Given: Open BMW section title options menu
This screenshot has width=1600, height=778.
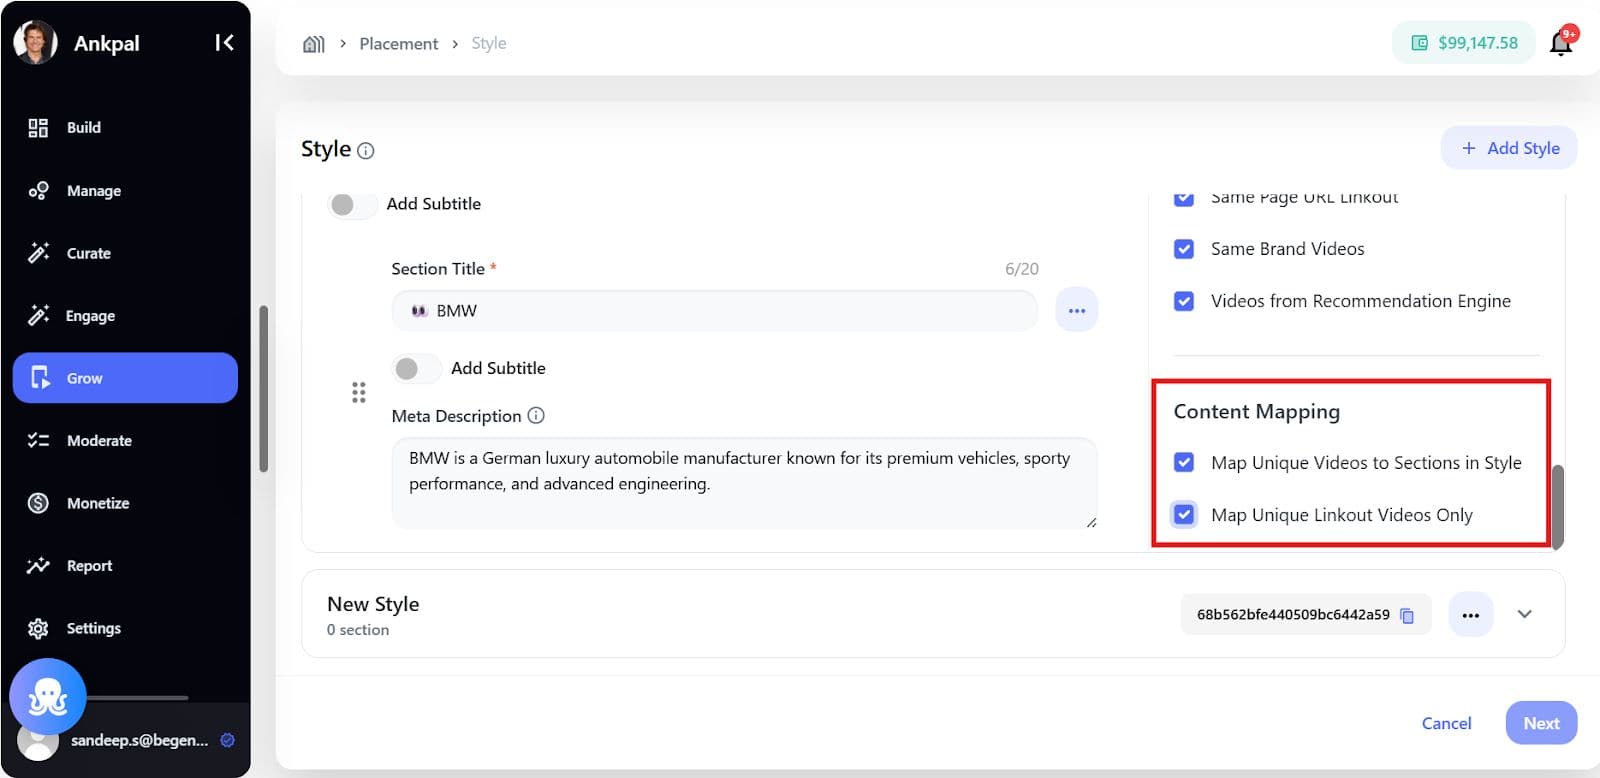Looking at the screenshot, I should tap(1076, 310).
